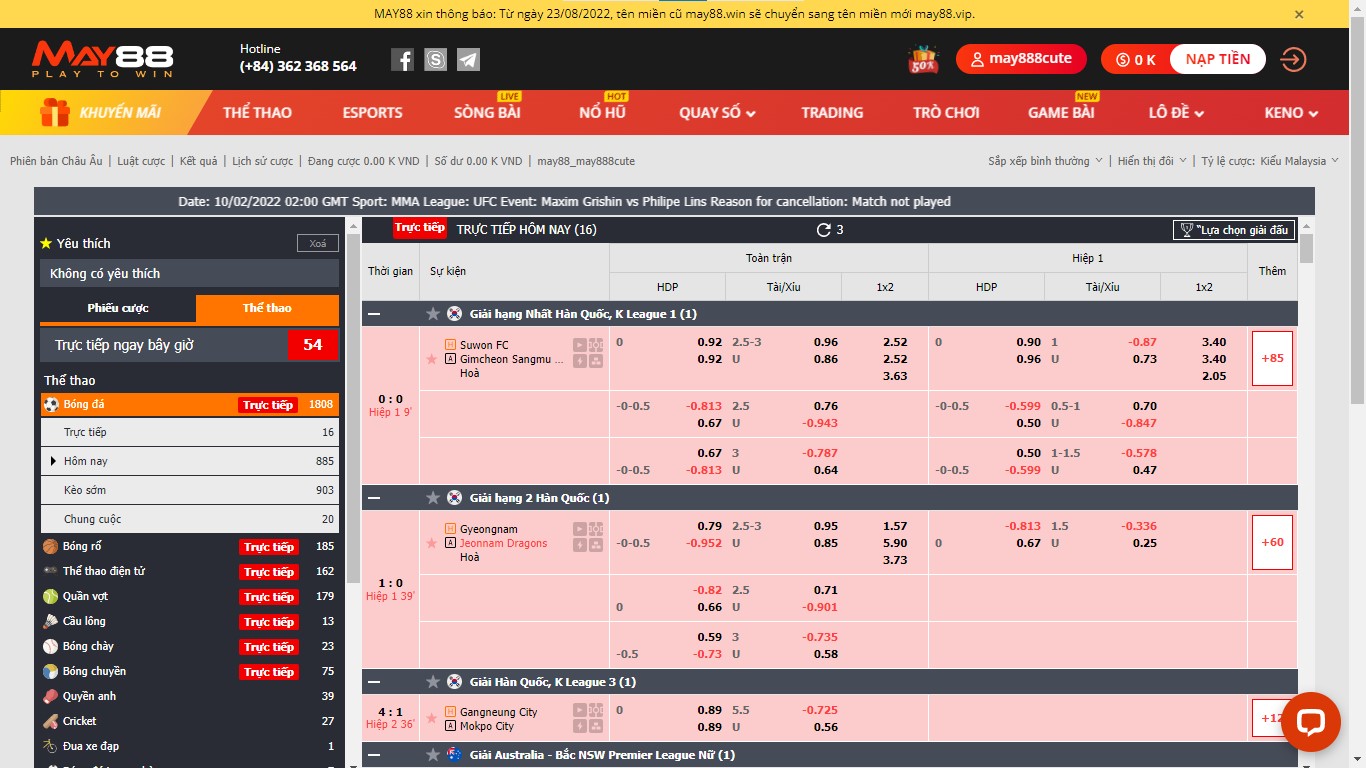
Task: Open the THỂ THAO menu
Action: pos(257,113)
